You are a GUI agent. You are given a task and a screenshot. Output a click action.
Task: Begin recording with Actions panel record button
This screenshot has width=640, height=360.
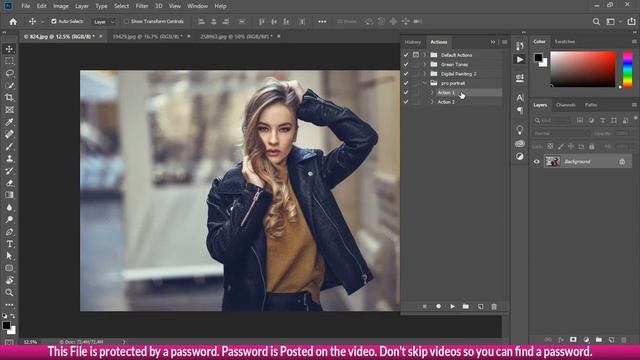click(x=438, y=307)
